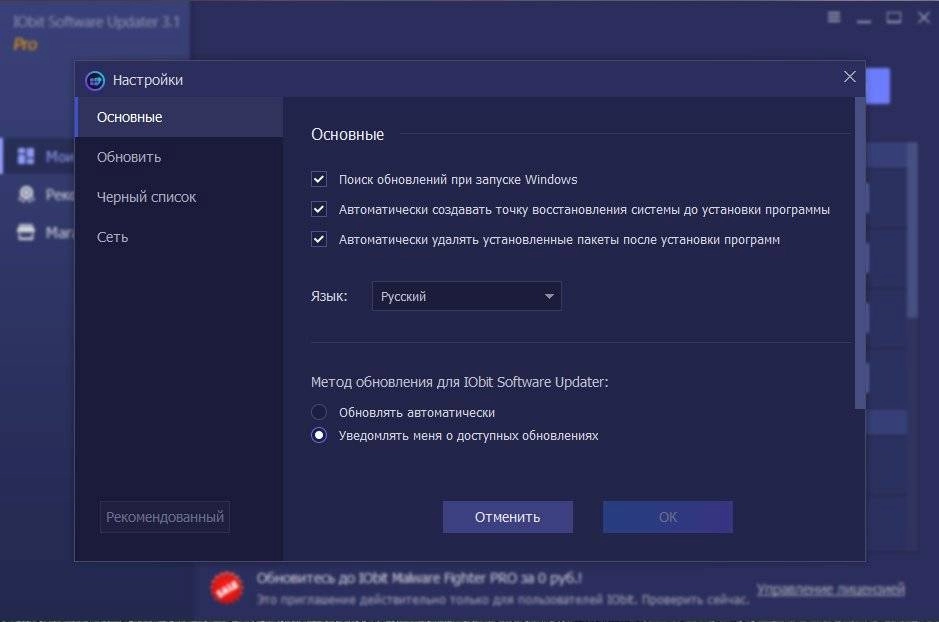Screen dimensions: 939x622
Task: Toggle automatic removal of installed packages checkbox
Action: (319, 239)
